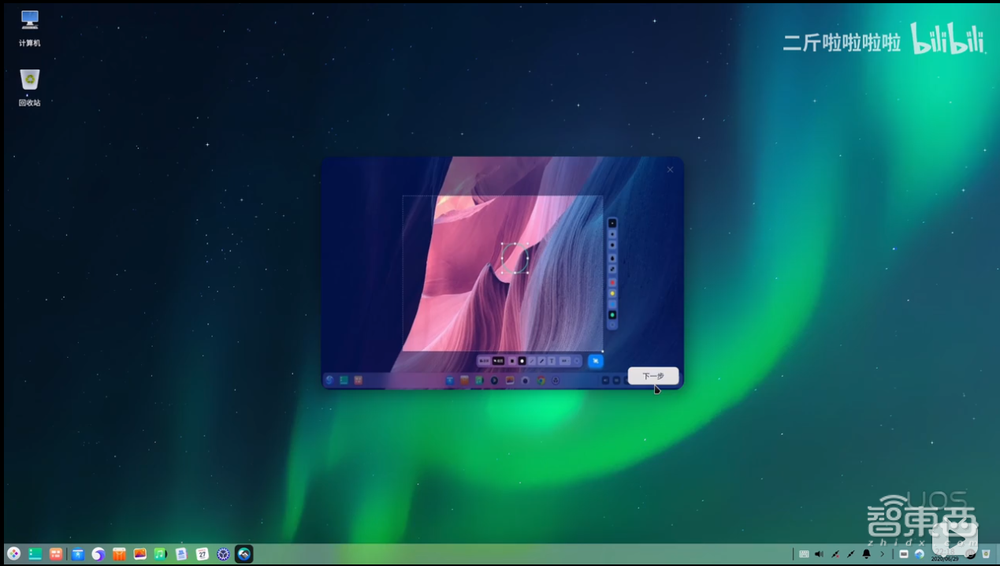Launch the browser from the taskbar
Viewport: 1000px width, 566px height.
pos(98,553)
